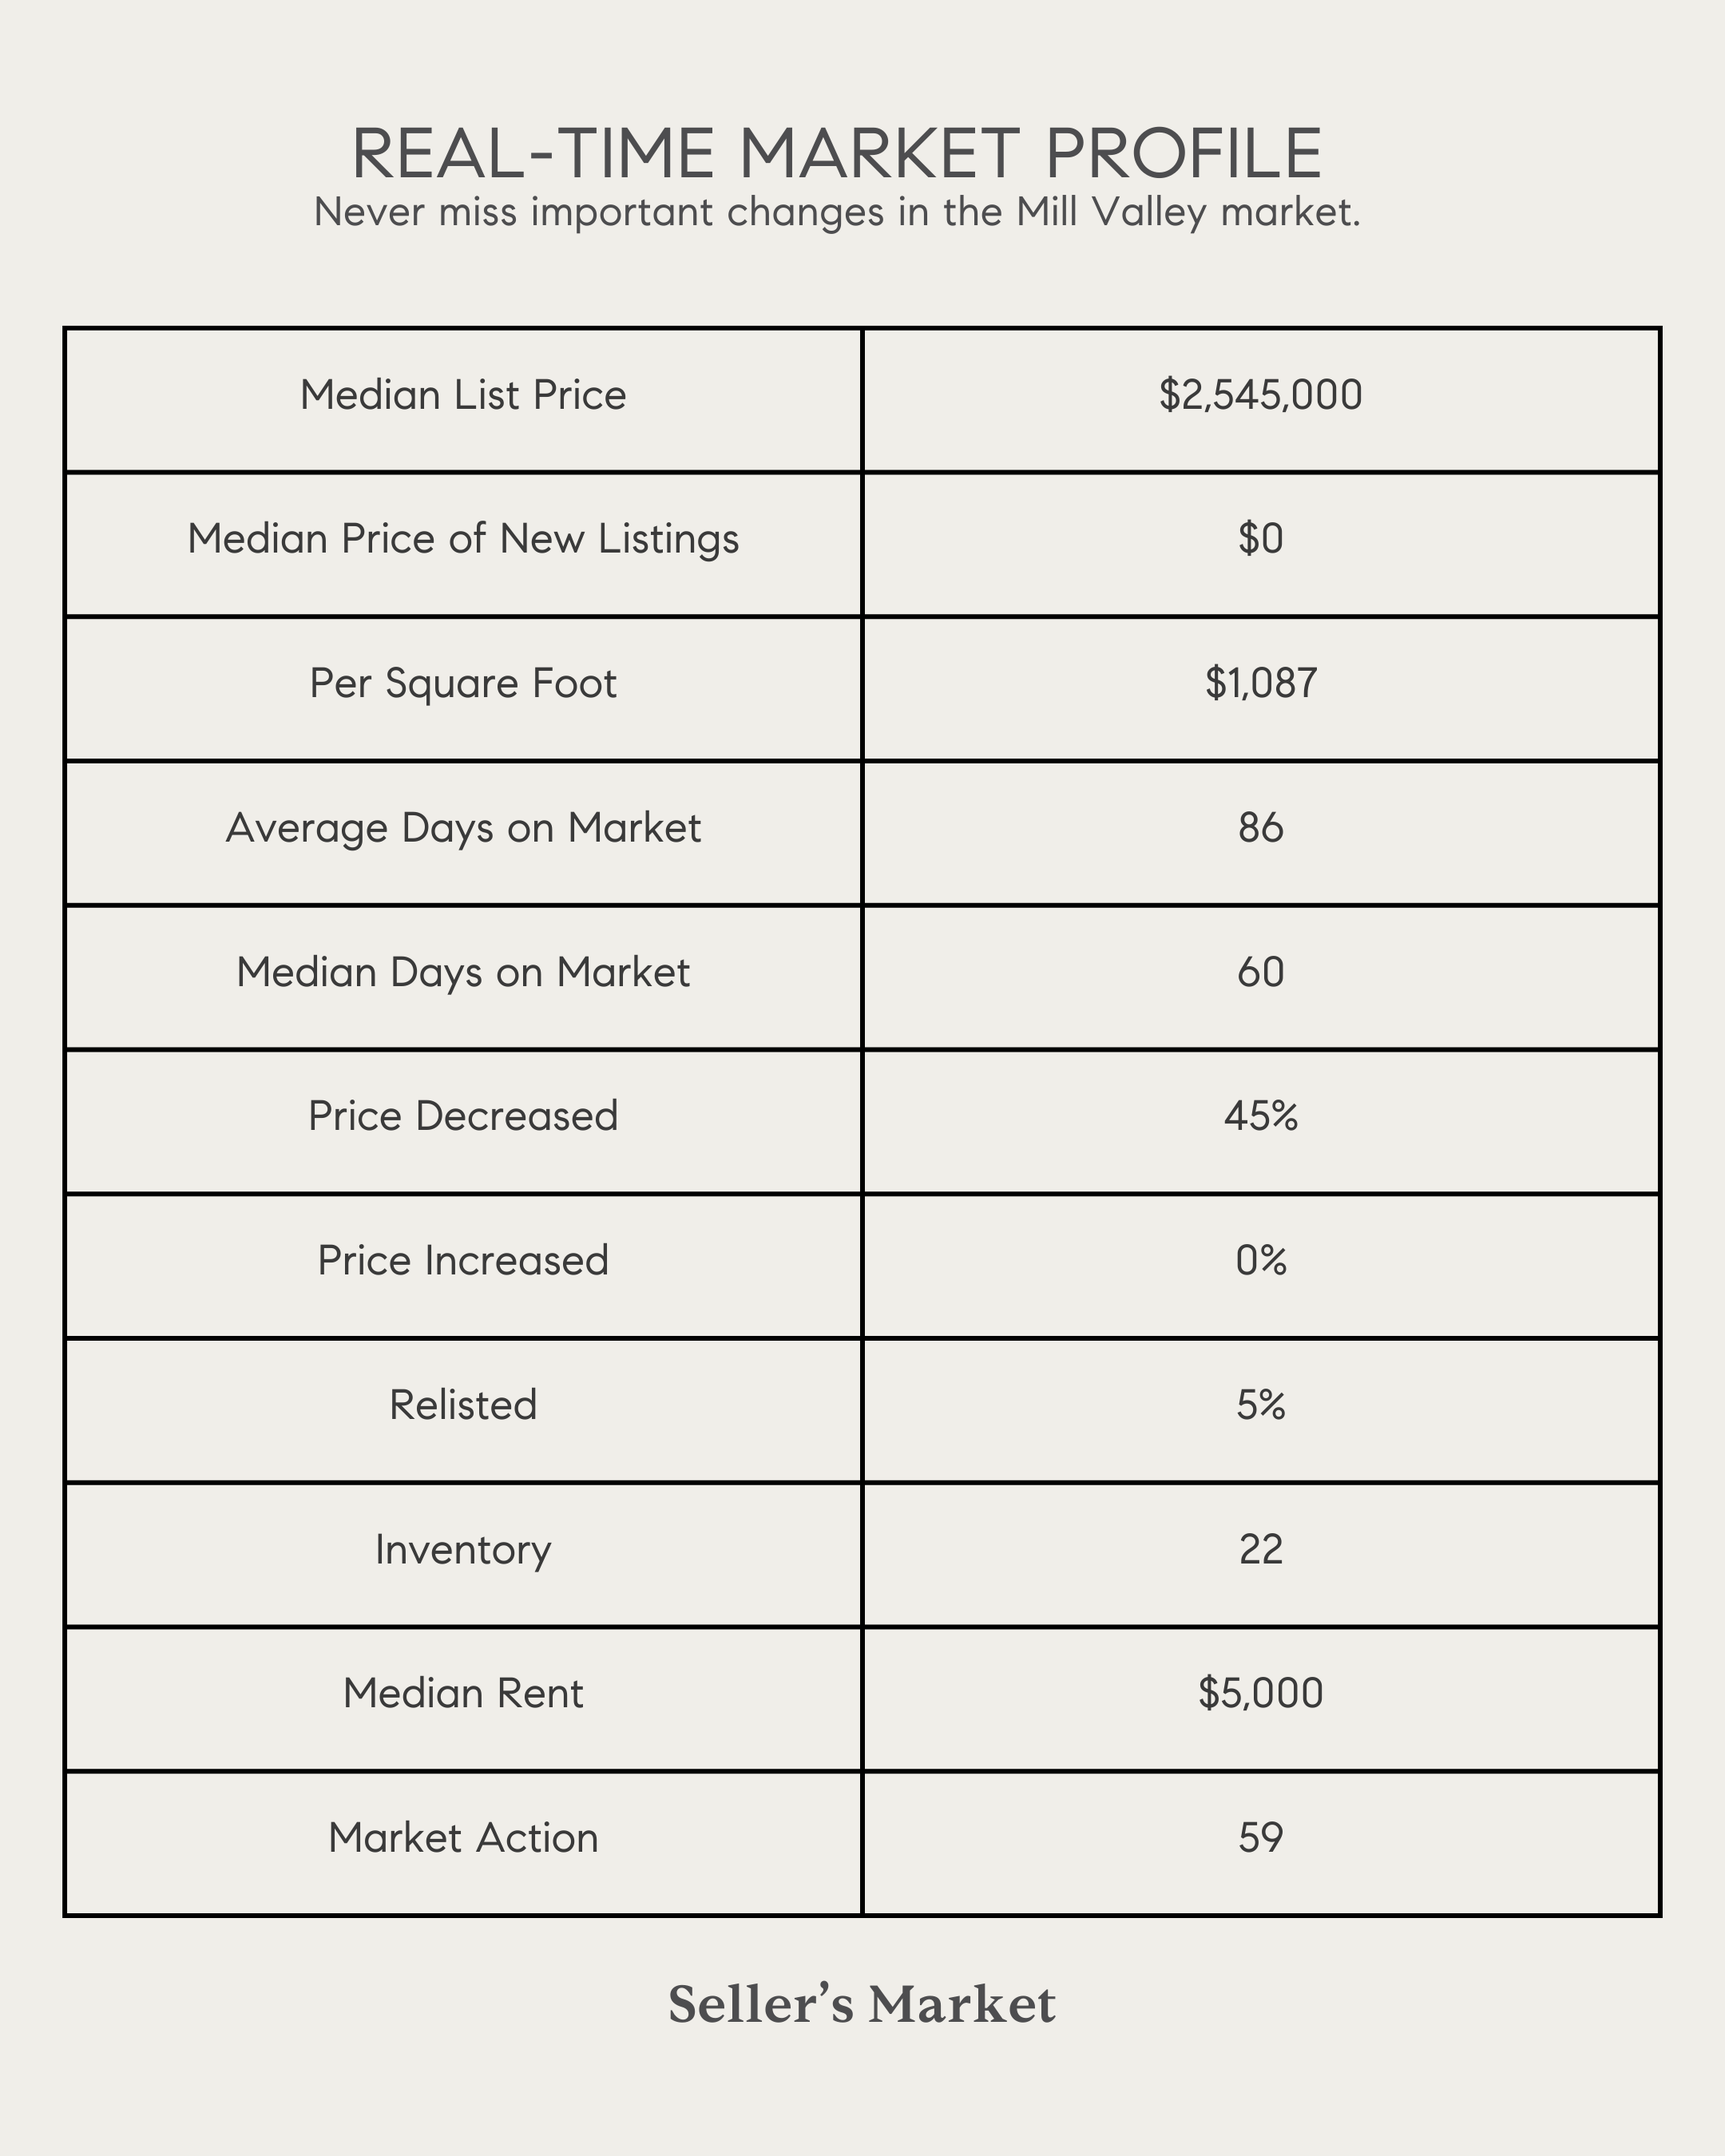The image size is (1725, 2156).
Task: Click the "Per Square Foot" label
Action: click(463, 683)
